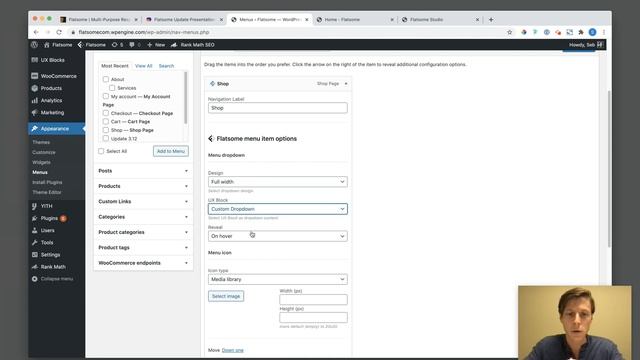Switch to the Most Recent tab
The width and height of the screenshot is (640, 360).
[x=115, y=66]
